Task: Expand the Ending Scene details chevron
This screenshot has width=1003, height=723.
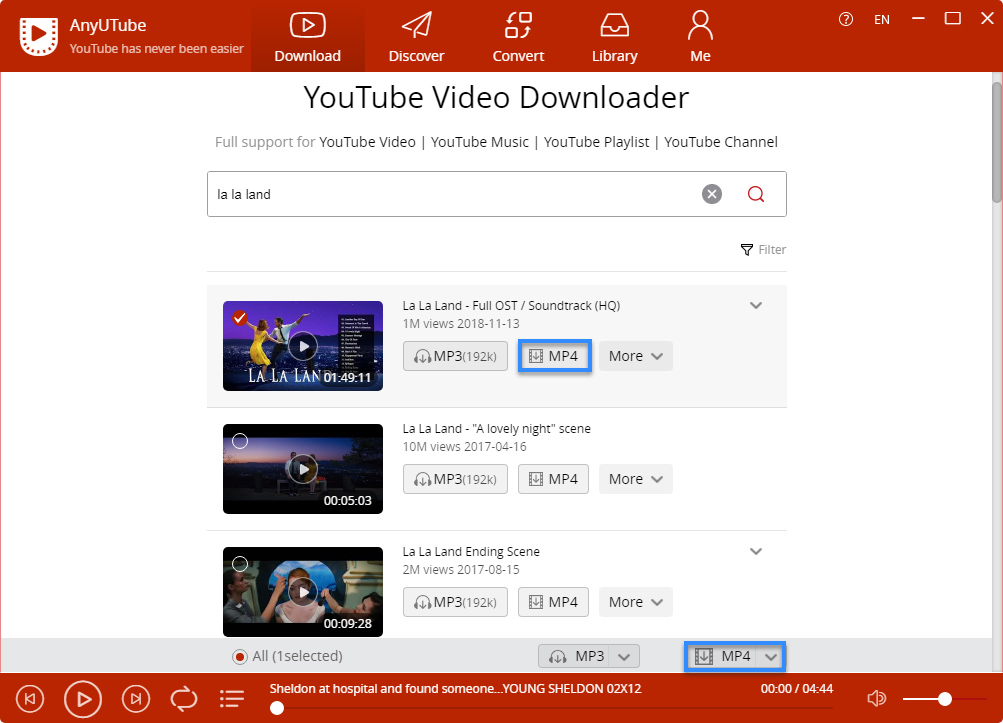Action: pyautogui.click(x=756, y=551)
